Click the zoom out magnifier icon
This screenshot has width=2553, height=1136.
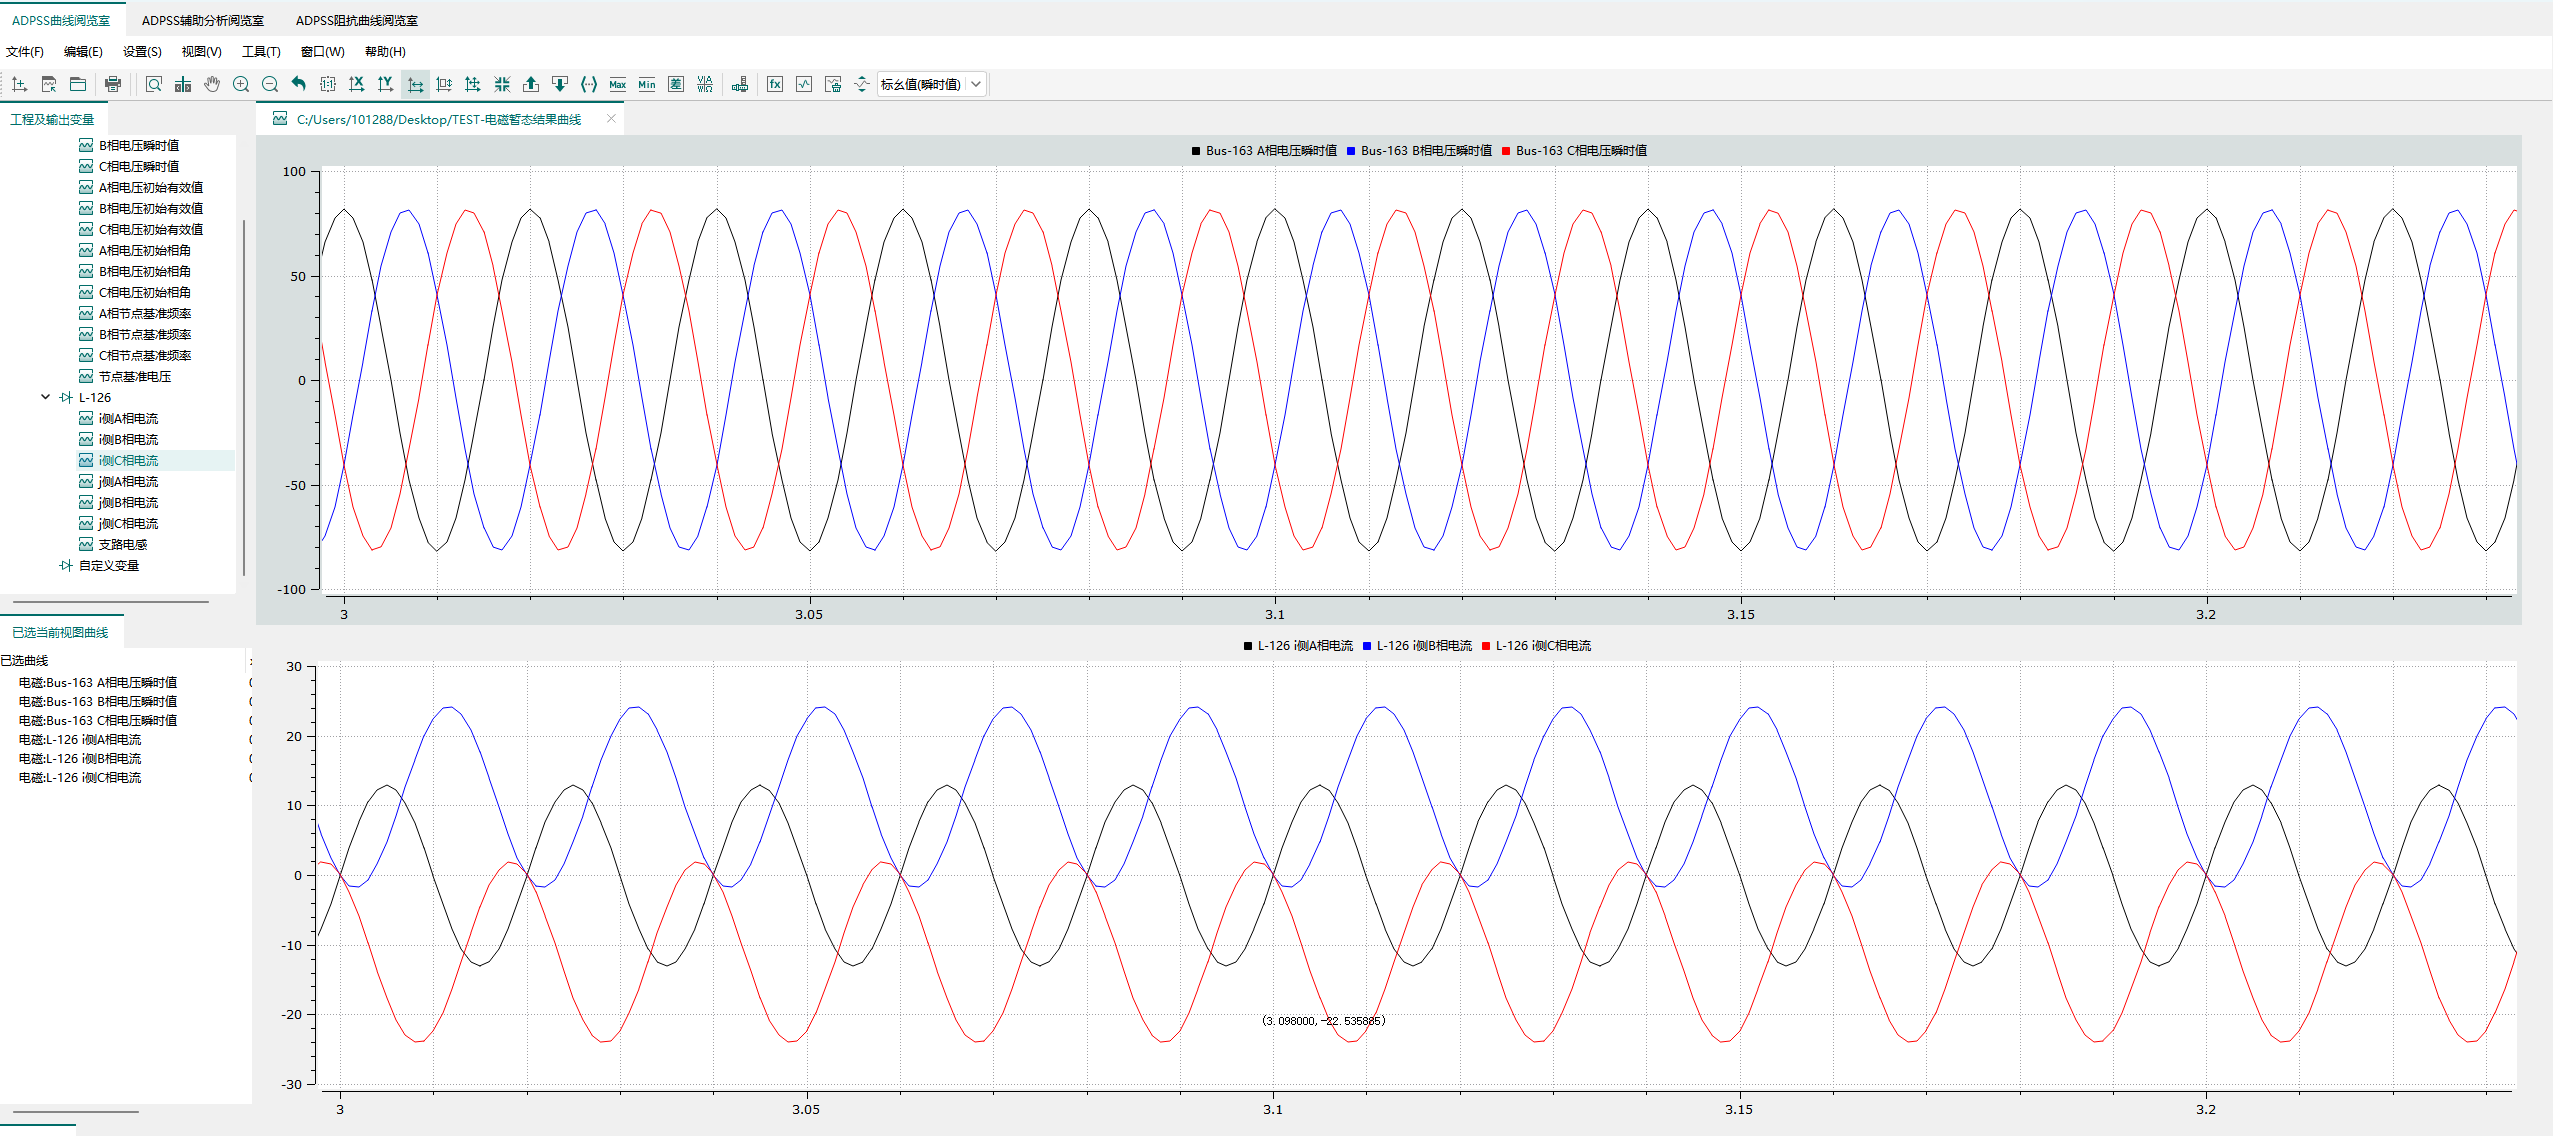(x=270, y=85)
